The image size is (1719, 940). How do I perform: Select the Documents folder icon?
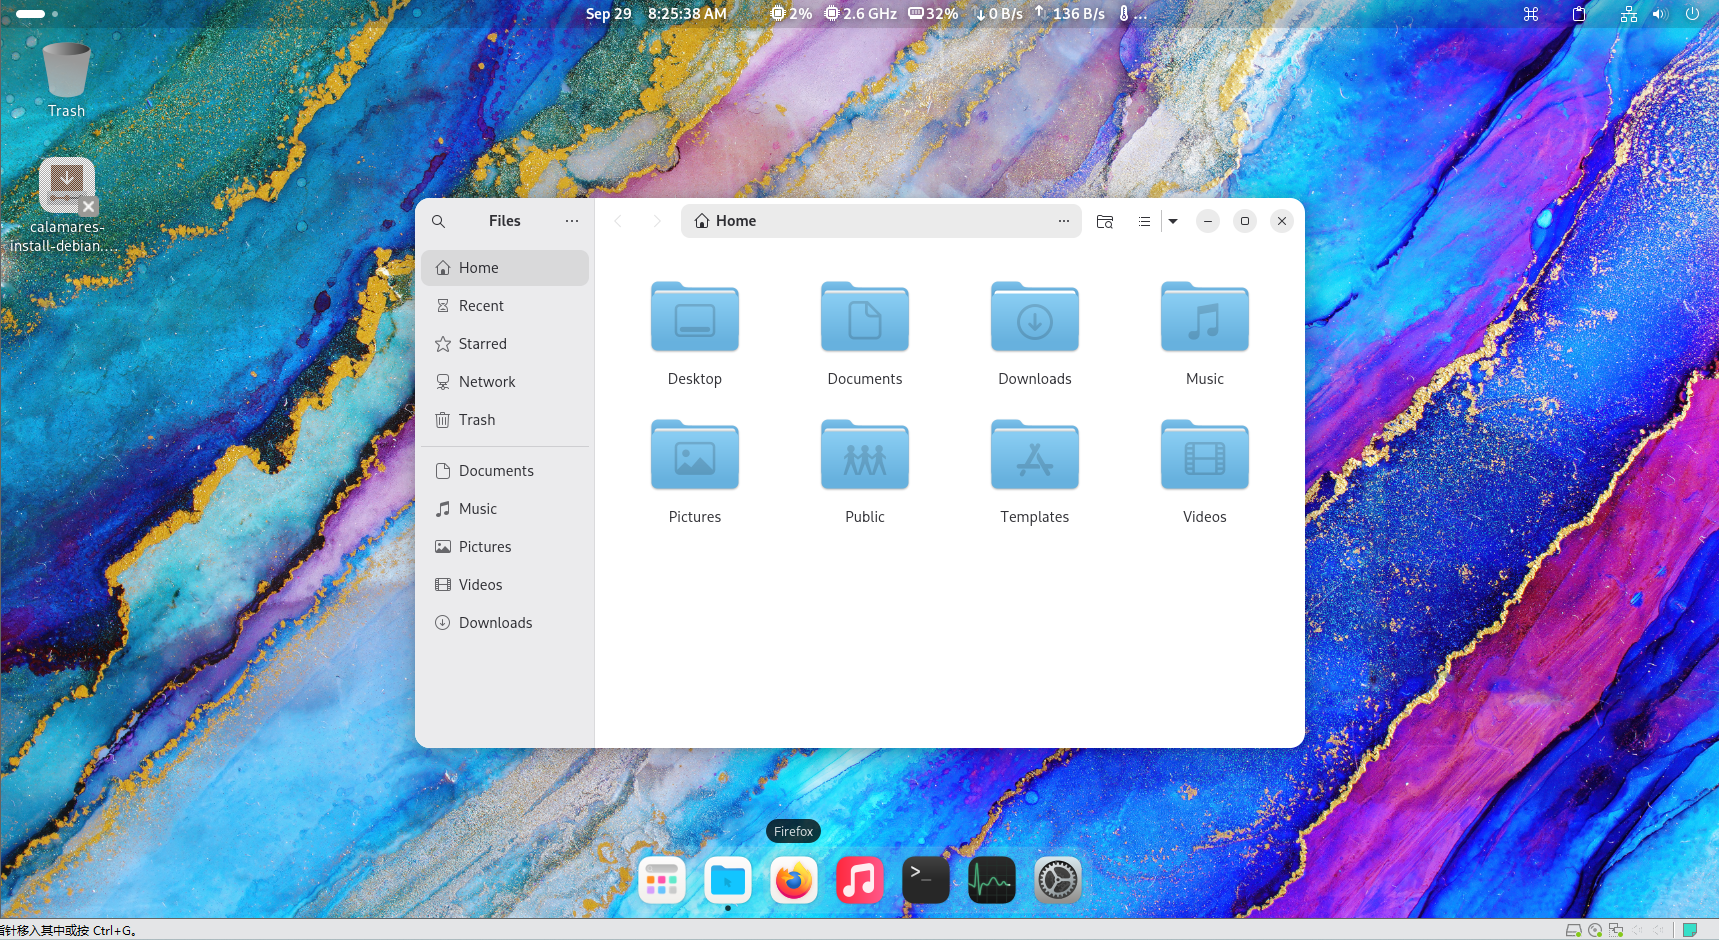865,317
